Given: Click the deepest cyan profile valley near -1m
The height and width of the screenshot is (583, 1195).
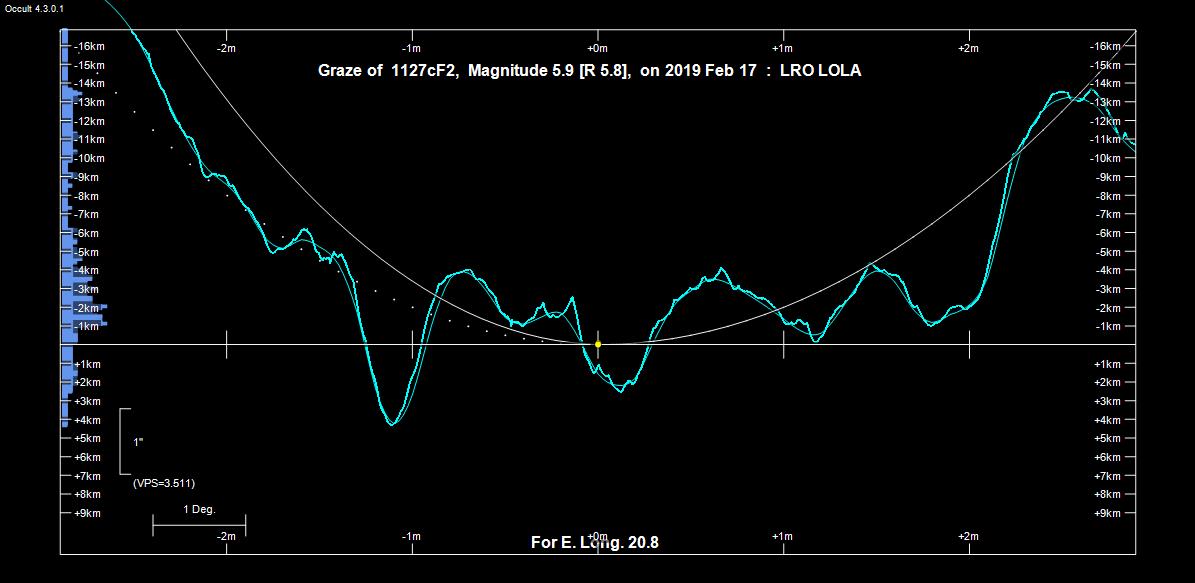Looking at the screenshot, I should coord(392,424).
